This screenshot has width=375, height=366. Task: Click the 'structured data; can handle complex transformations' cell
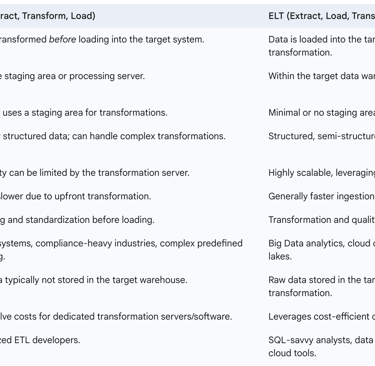tap(113, 136)
